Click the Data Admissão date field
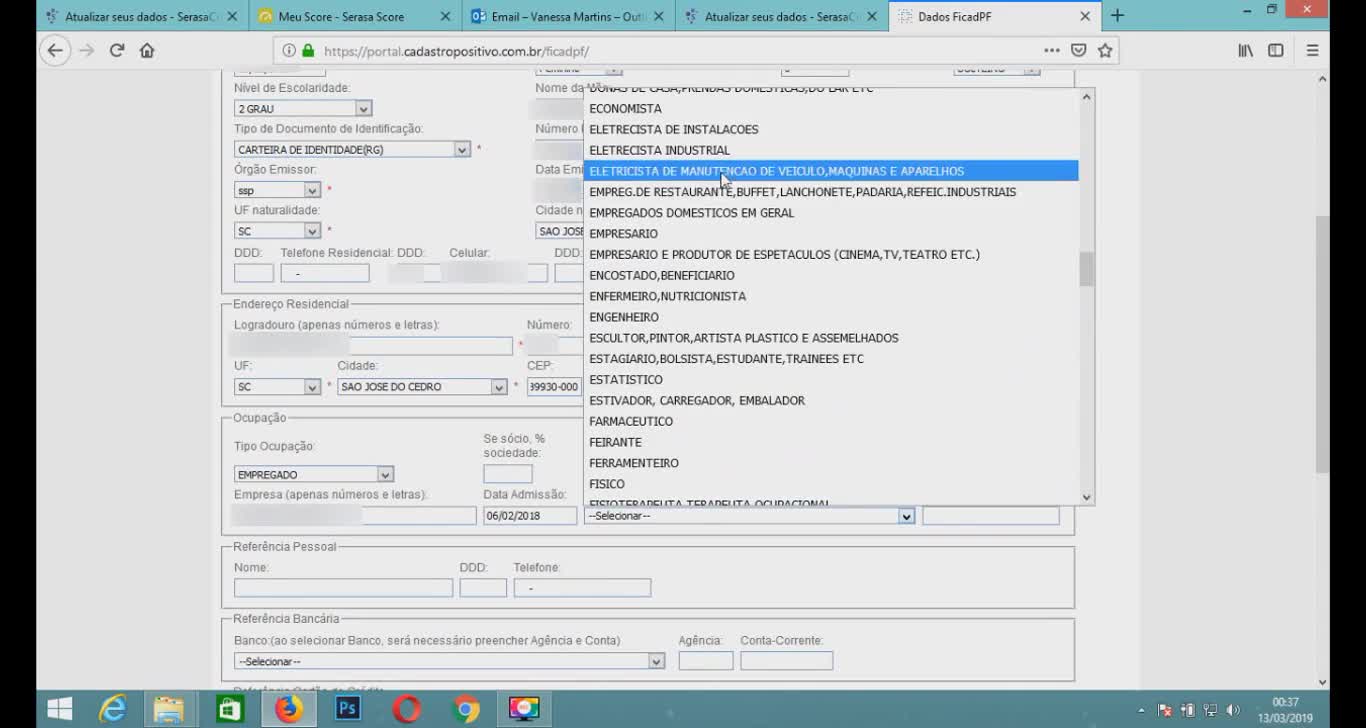Image resolution: width=1366 pixels, height=728 pixels. pos(530,516)
